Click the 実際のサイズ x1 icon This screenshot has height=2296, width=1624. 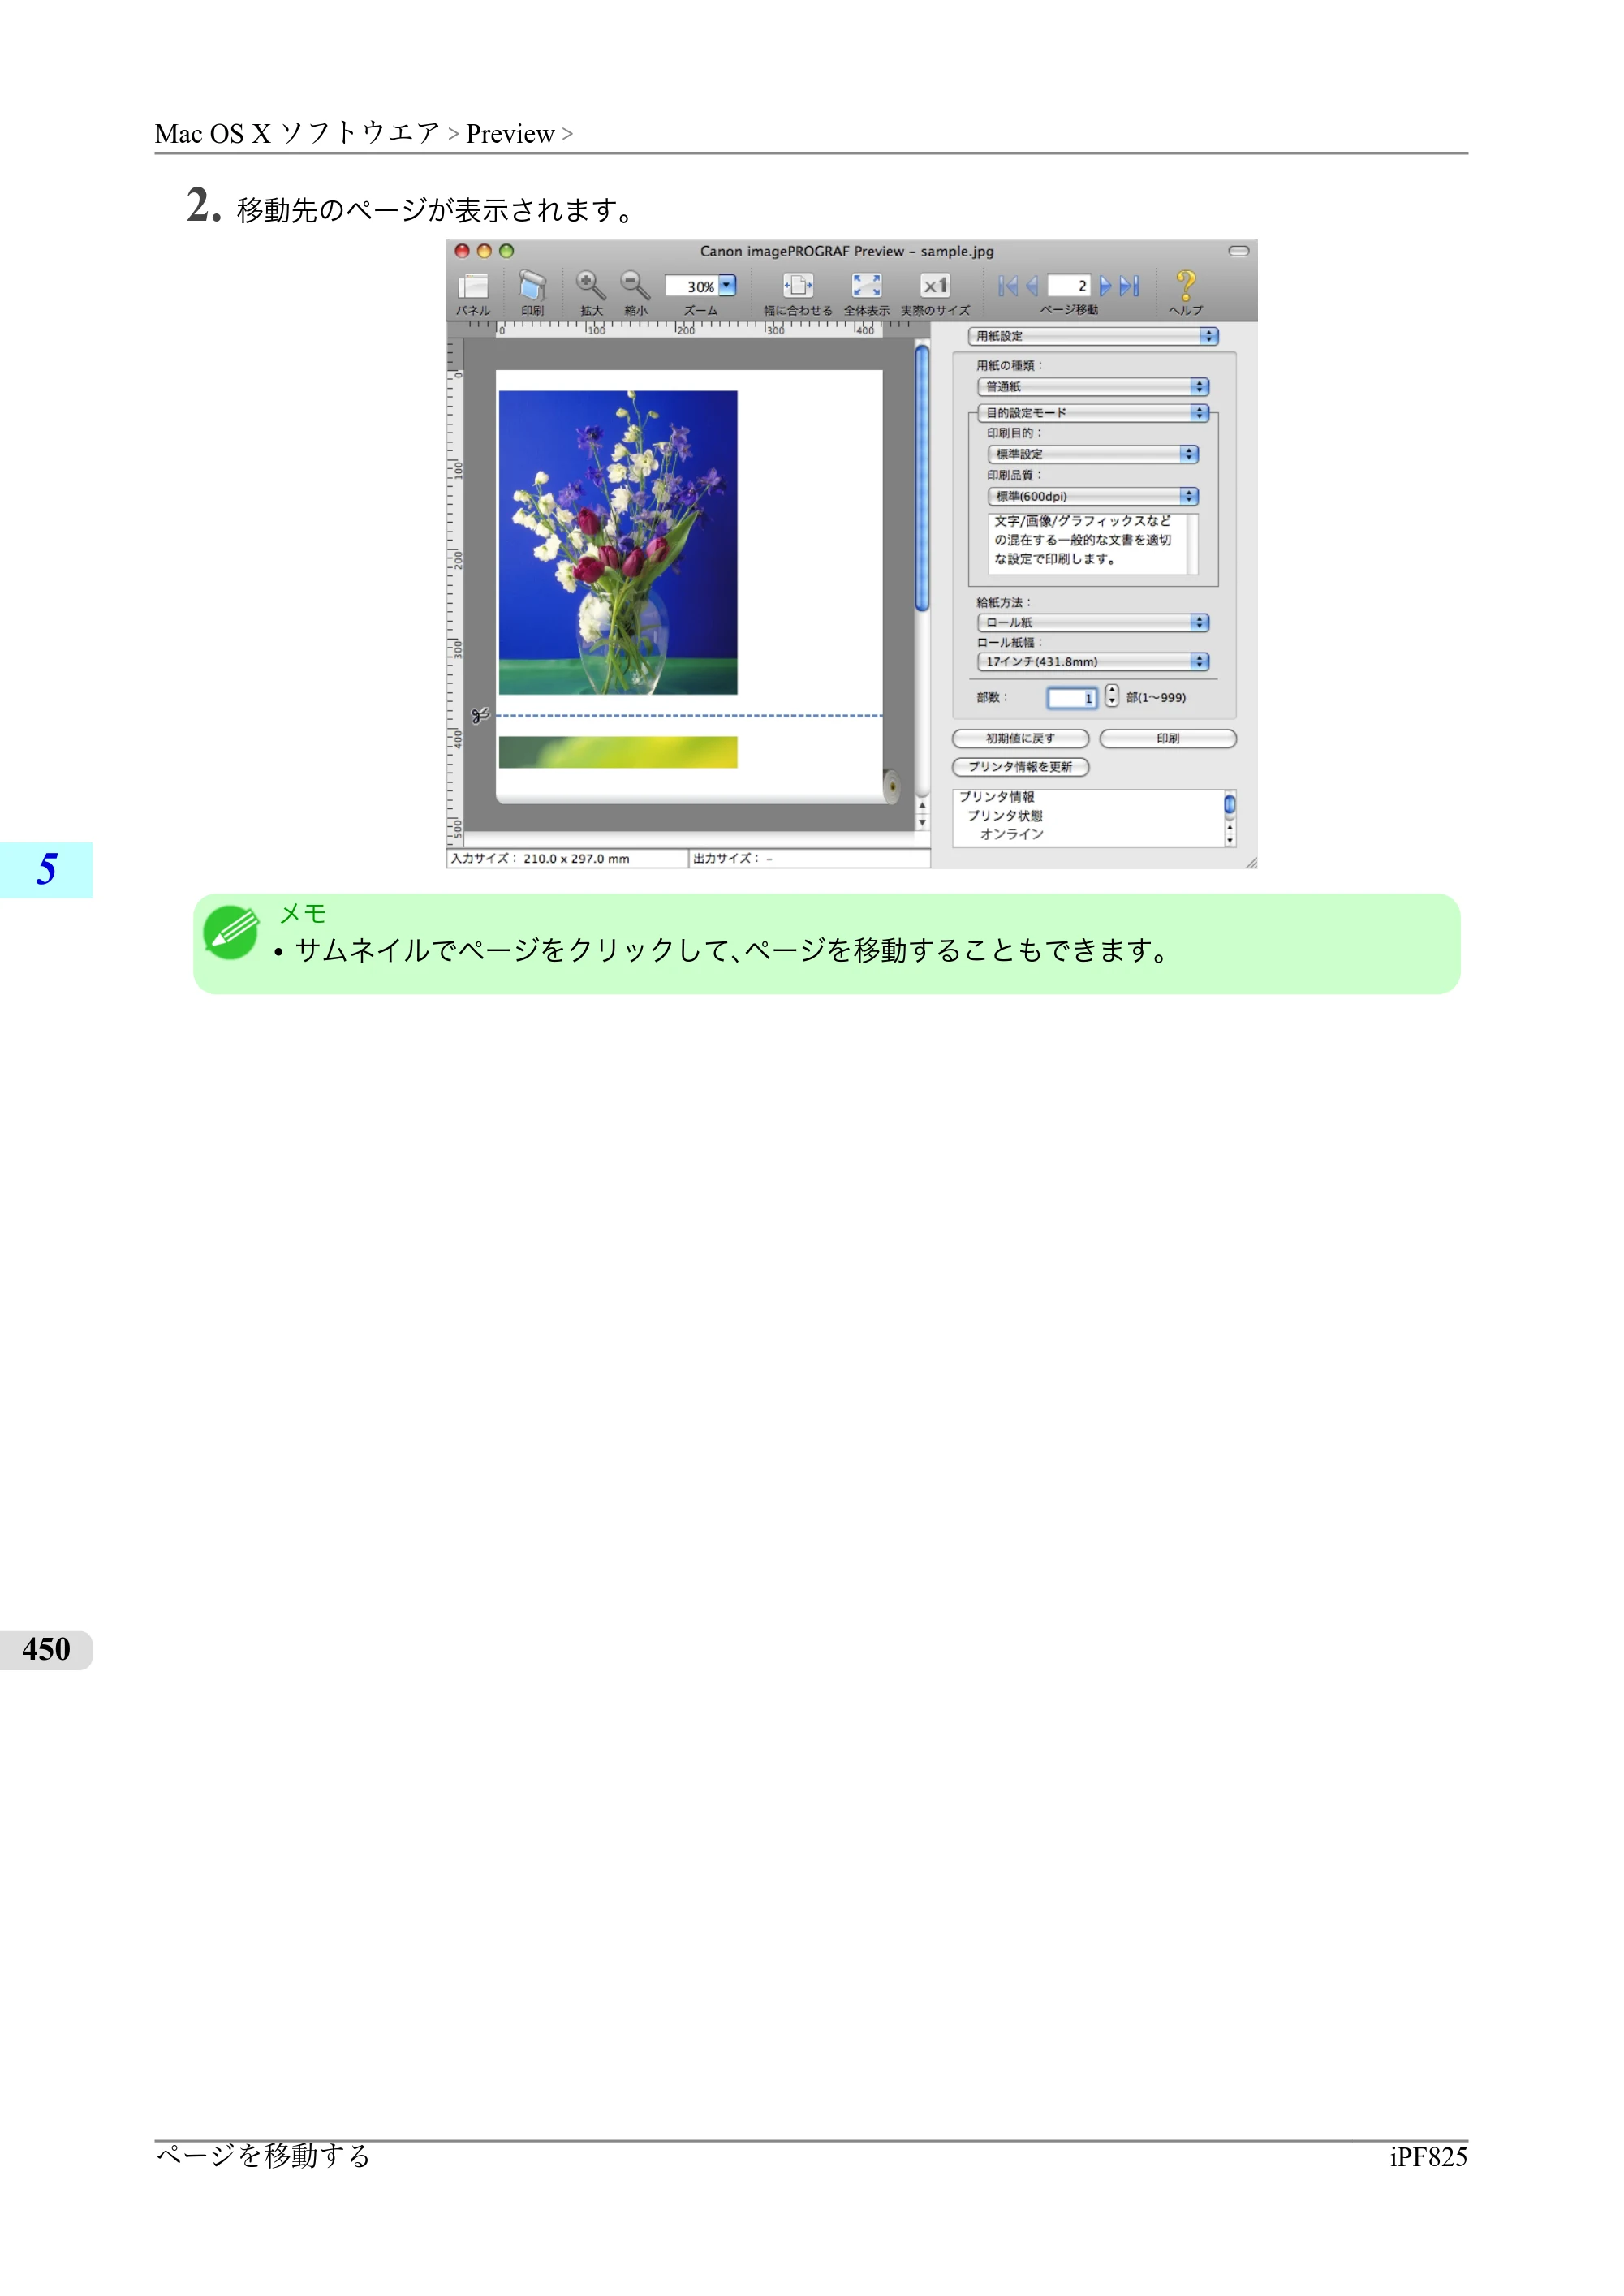934,286
